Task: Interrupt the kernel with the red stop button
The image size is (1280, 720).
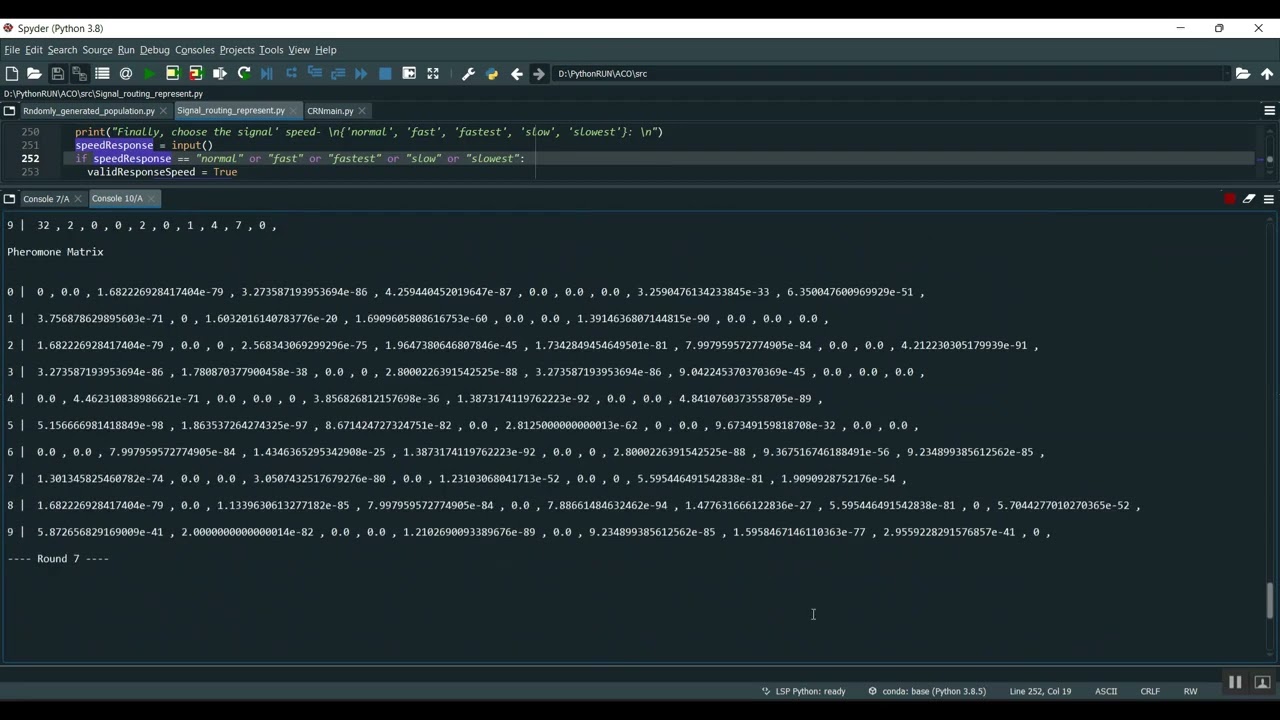Action: (x=1230, y=199)
